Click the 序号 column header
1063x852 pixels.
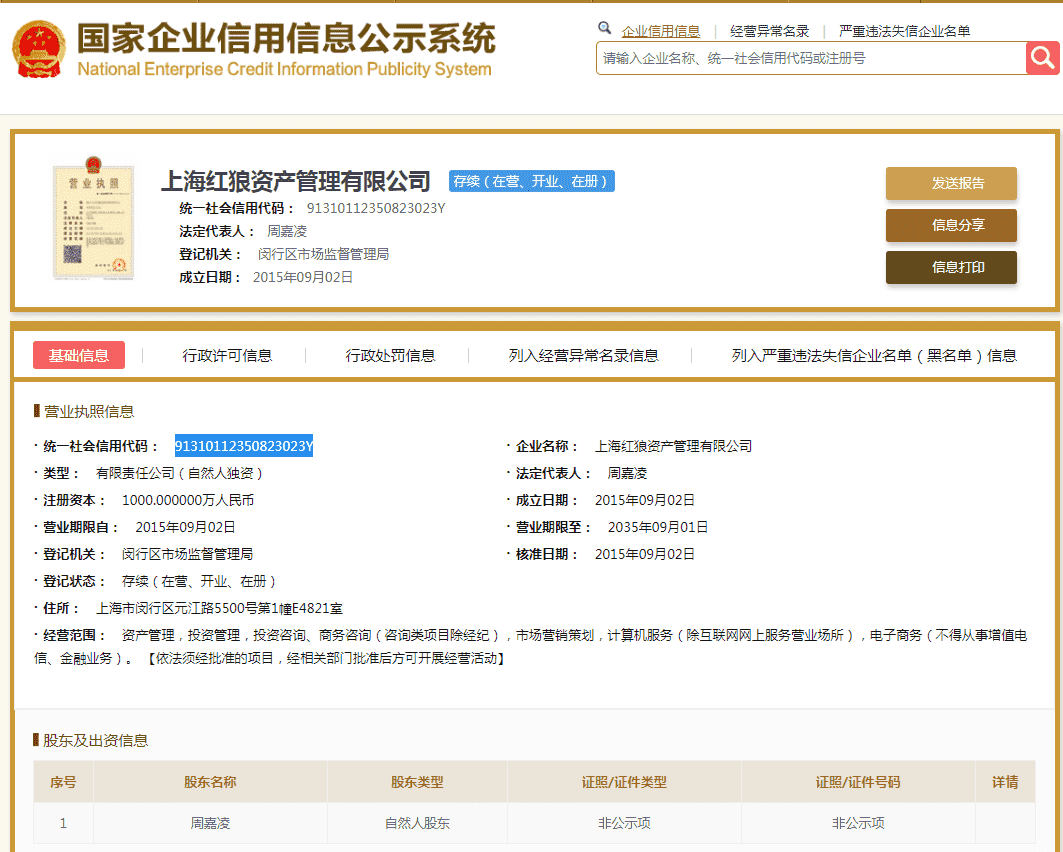click(x=63, y=782)
